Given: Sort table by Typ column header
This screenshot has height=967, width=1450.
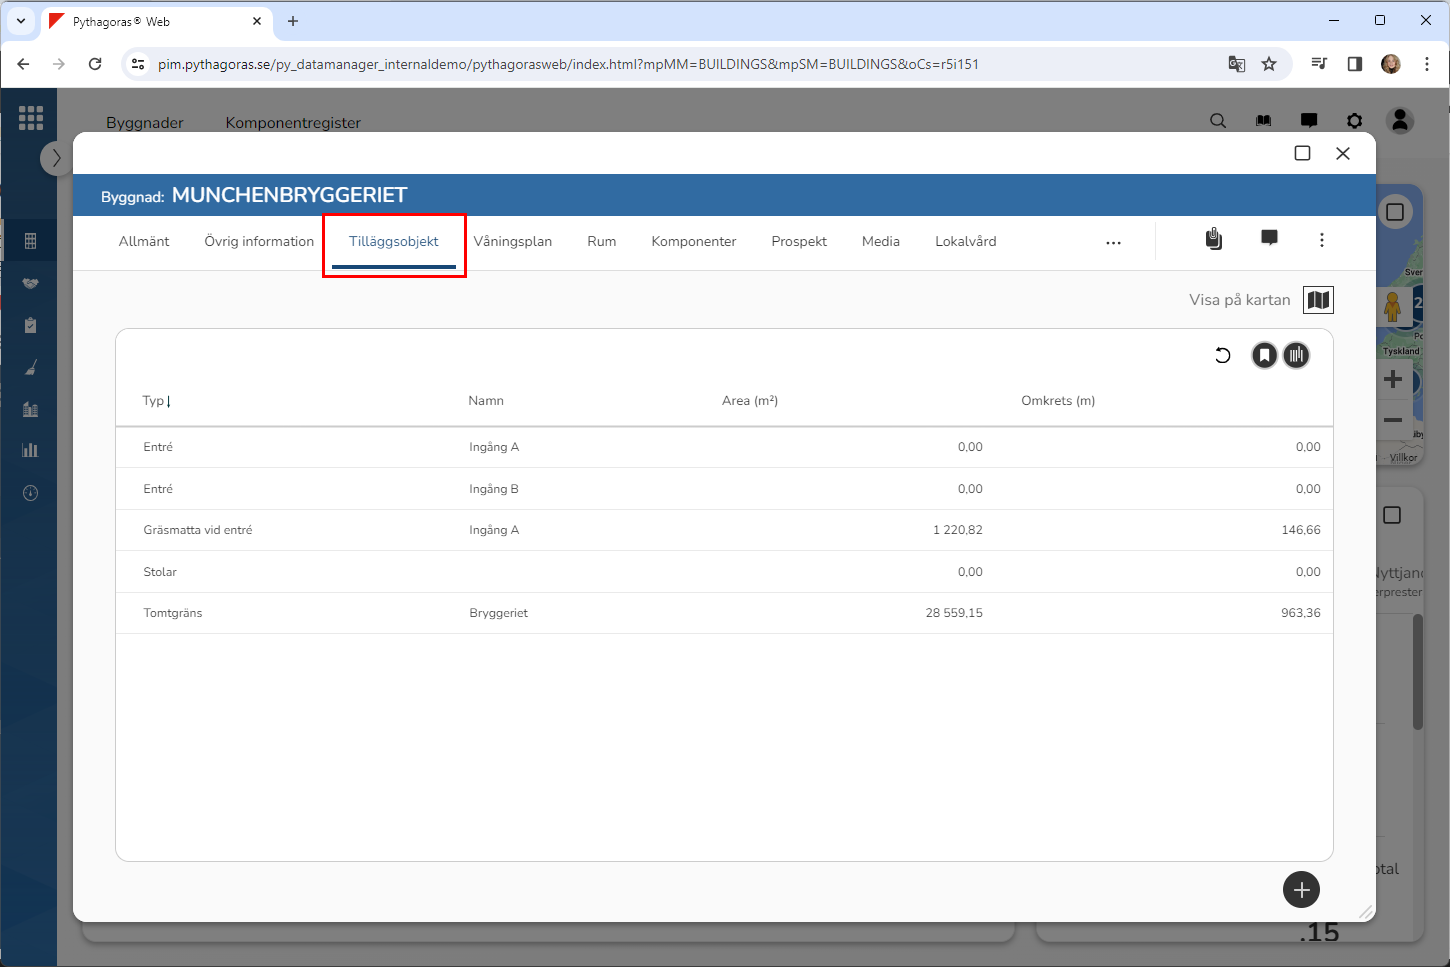Looking at the screenshot, I should click(155, 401).
